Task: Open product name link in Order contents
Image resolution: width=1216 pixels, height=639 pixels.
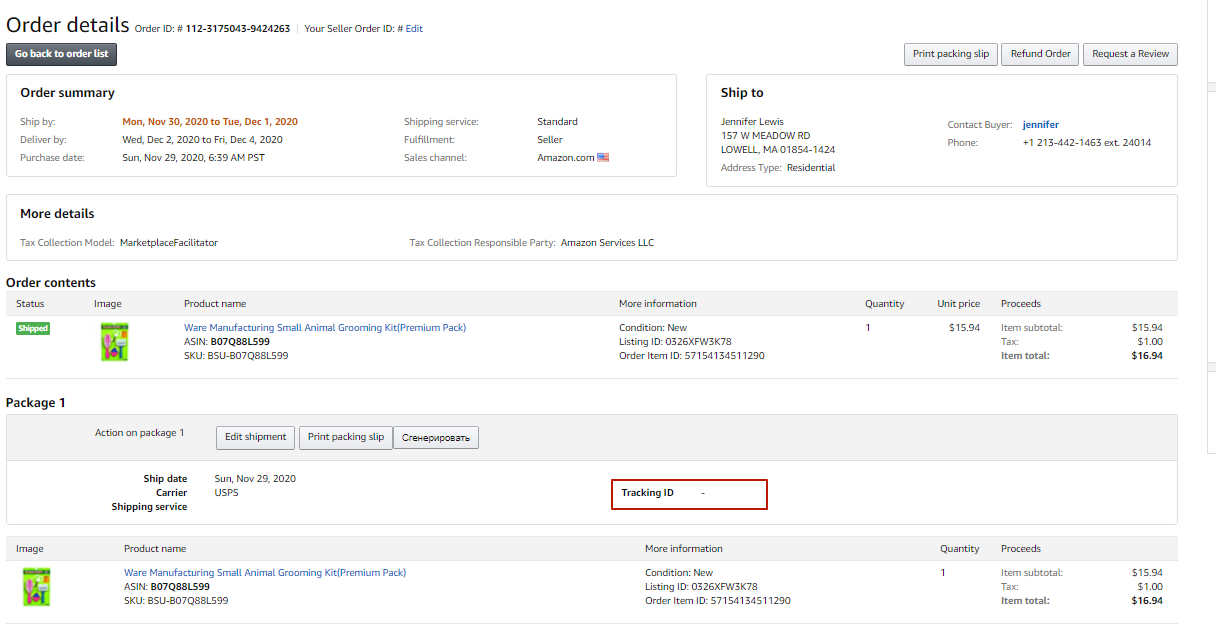Action: pos(324,328)
